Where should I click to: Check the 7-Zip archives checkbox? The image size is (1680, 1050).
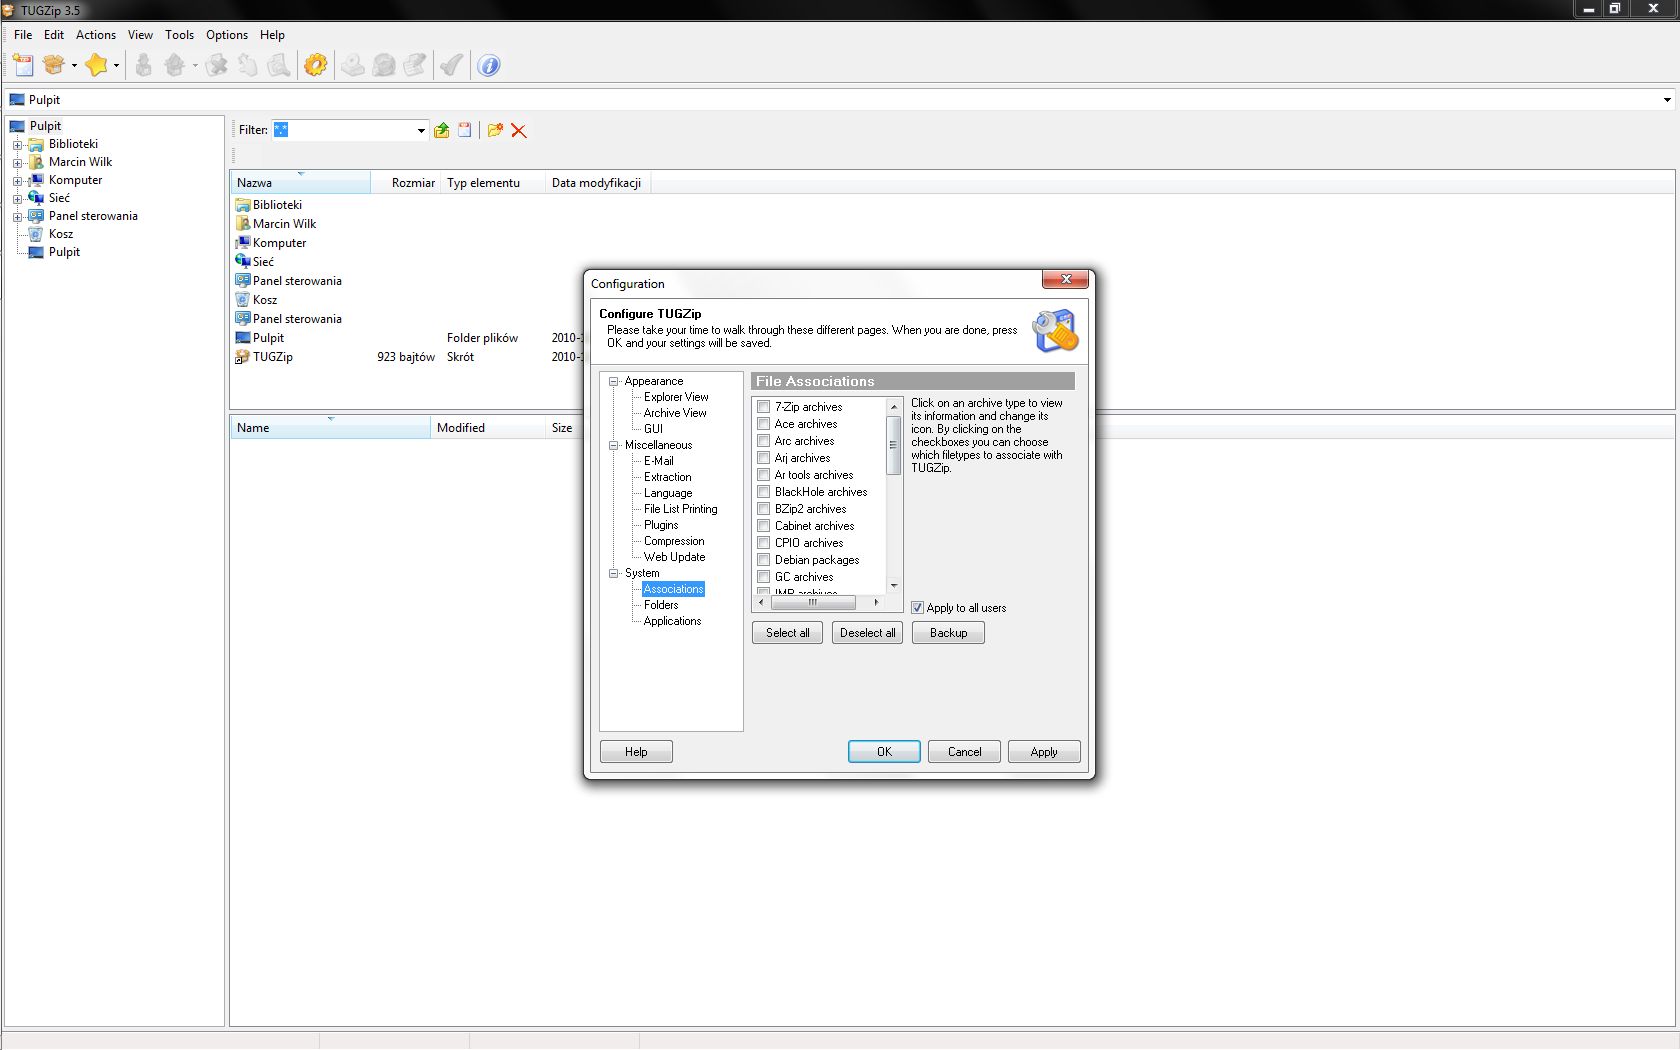click(764, 407)
